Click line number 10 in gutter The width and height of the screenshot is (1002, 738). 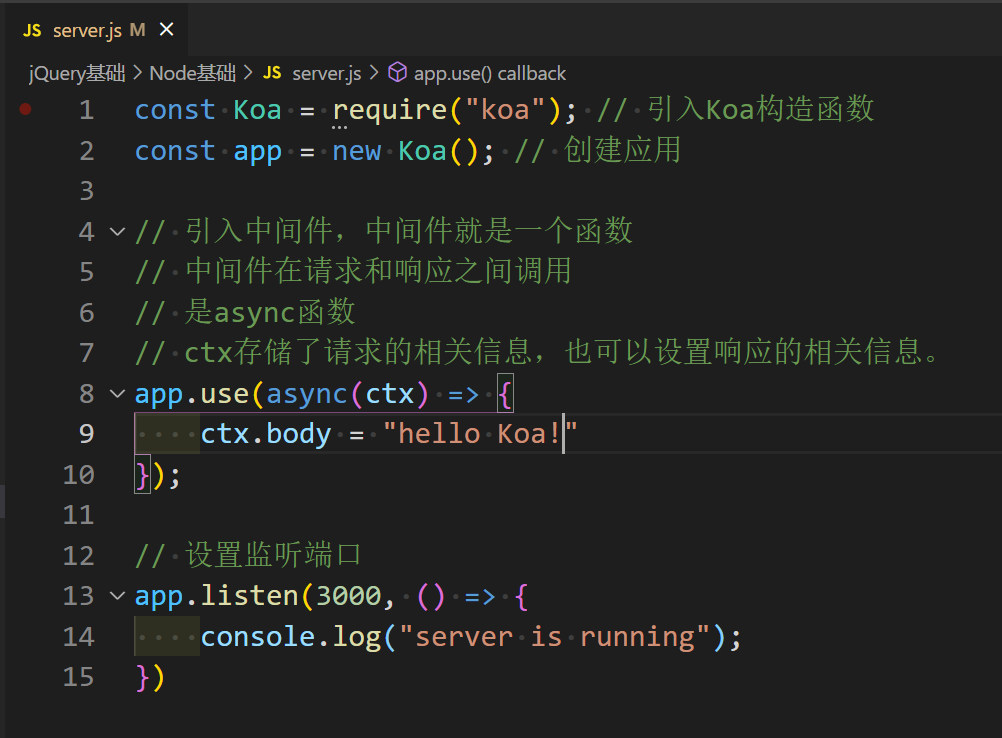coord(79,475)
